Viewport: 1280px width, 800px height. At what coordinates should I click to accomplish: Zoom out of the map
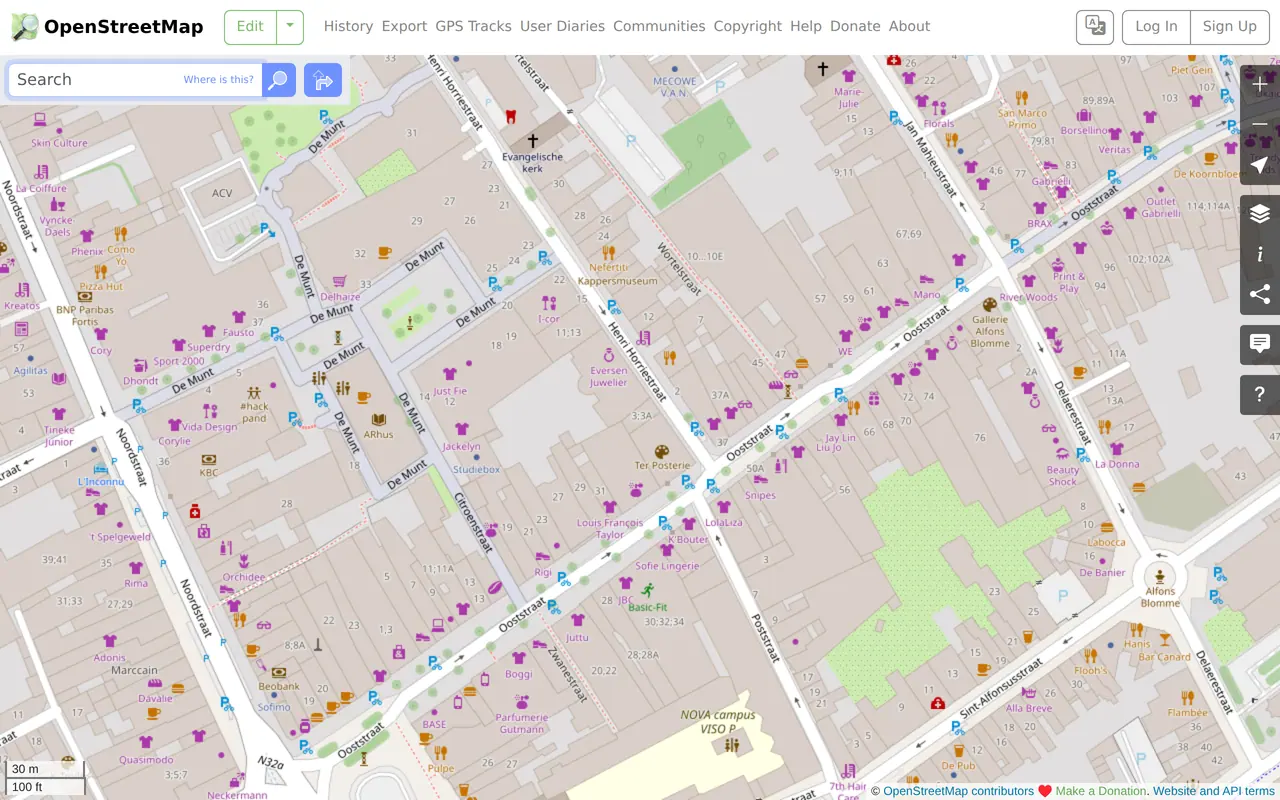[1259, 125]
